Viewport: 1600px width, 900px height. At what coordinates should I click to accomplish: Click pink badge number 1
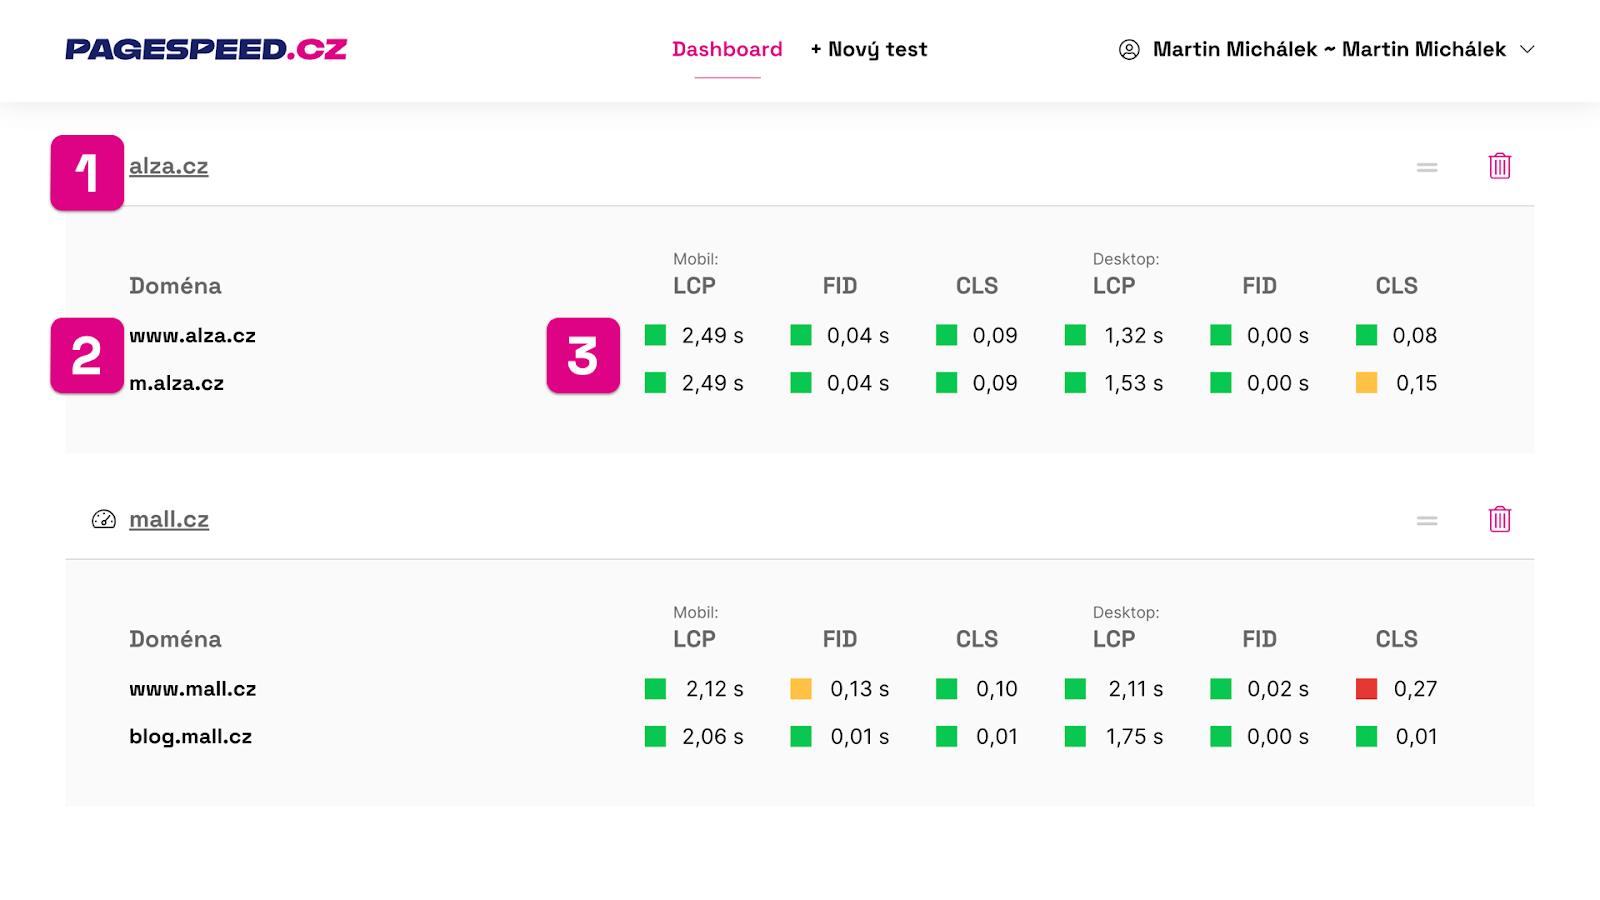[x=87, y=173]
